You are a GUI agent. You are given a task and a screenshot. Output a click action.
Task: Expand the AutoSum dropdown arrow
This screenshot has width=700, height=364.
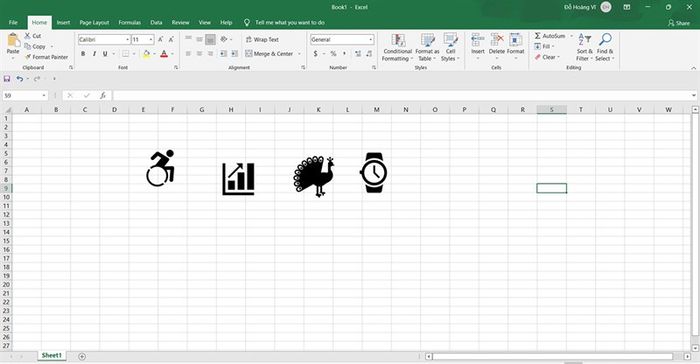[x=571, y=36]
